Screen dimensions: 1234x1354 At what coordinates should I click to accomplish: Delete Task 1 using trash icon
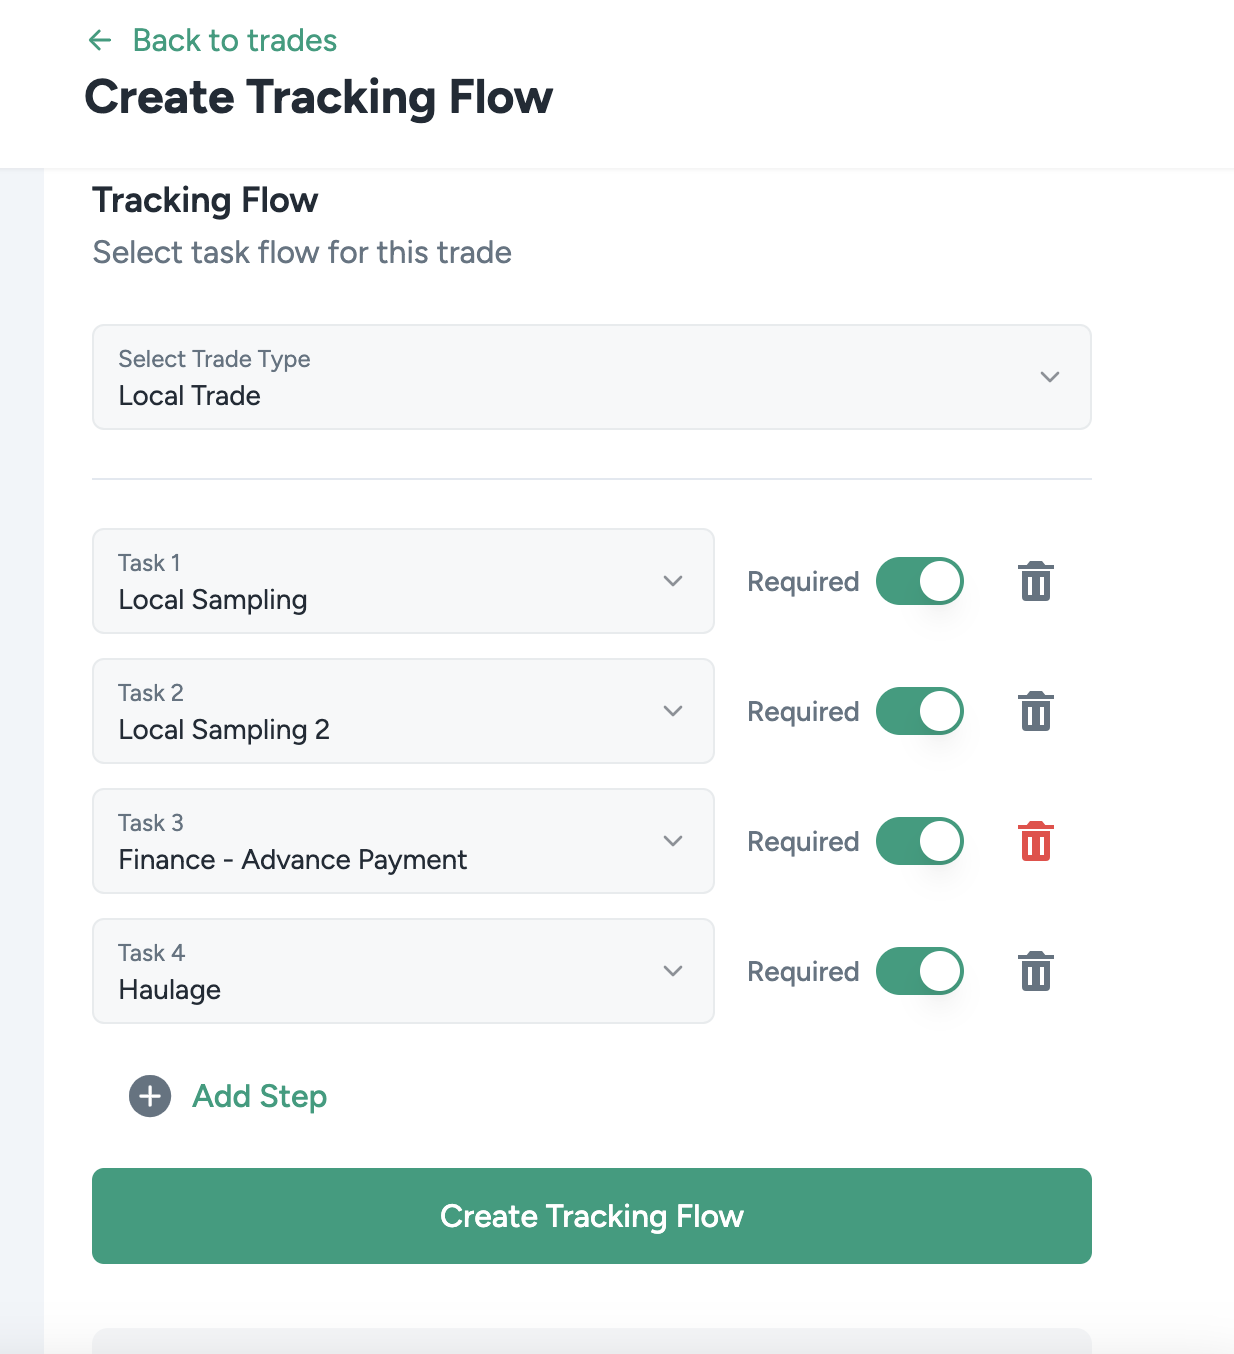(1036, 581)
